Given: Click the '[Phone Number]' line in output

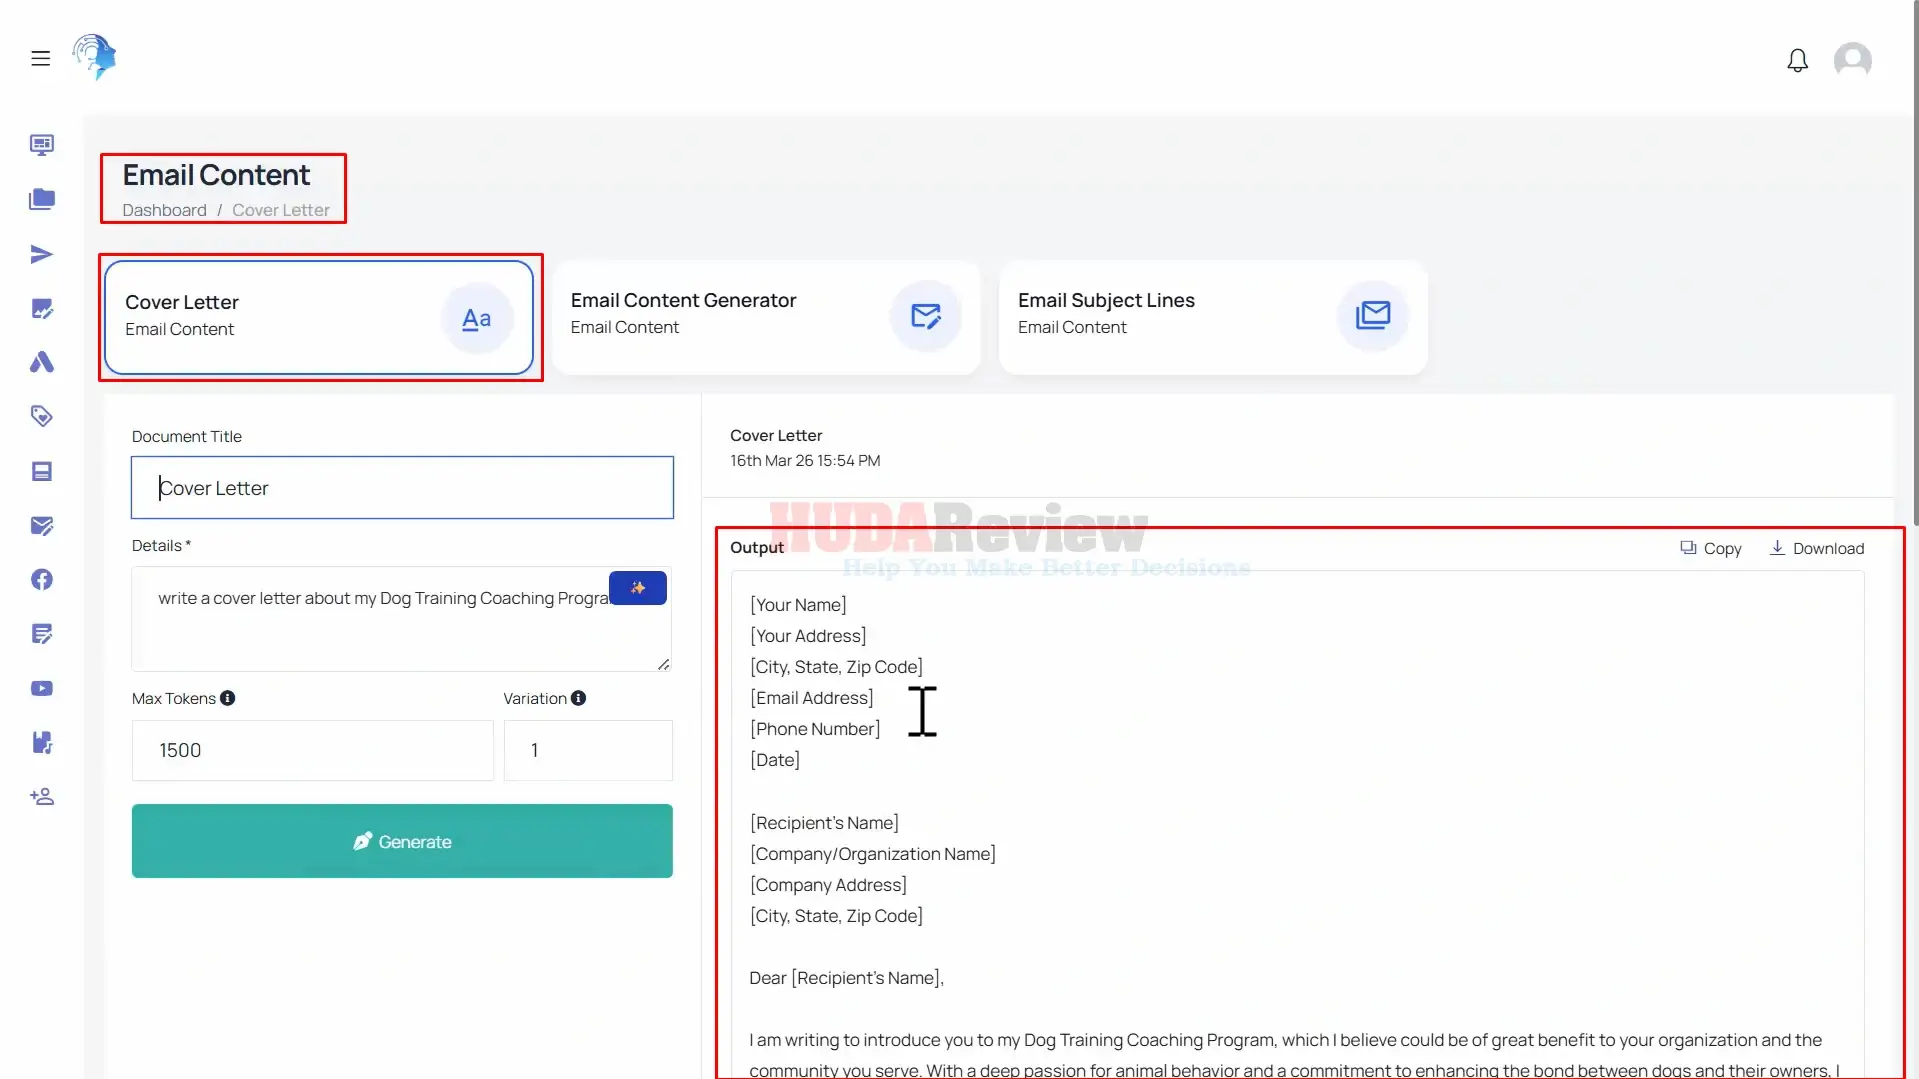Looking at the screenshot, I should coord(815,729).
